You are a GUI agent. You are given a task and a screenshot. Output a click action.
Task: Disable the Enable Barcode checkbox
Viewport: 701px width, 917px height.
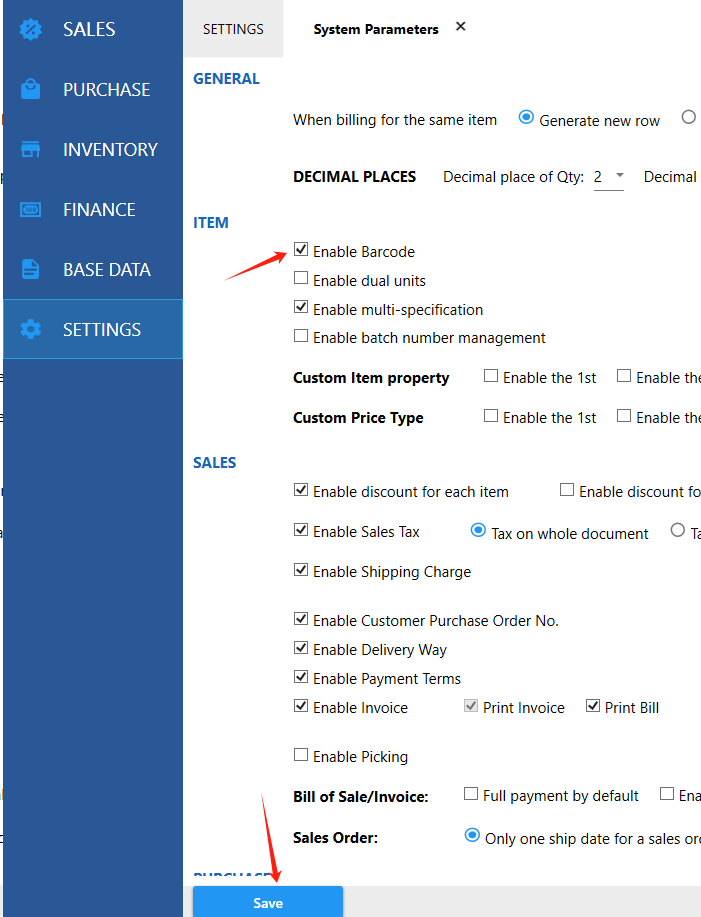[x=301, y=250]
